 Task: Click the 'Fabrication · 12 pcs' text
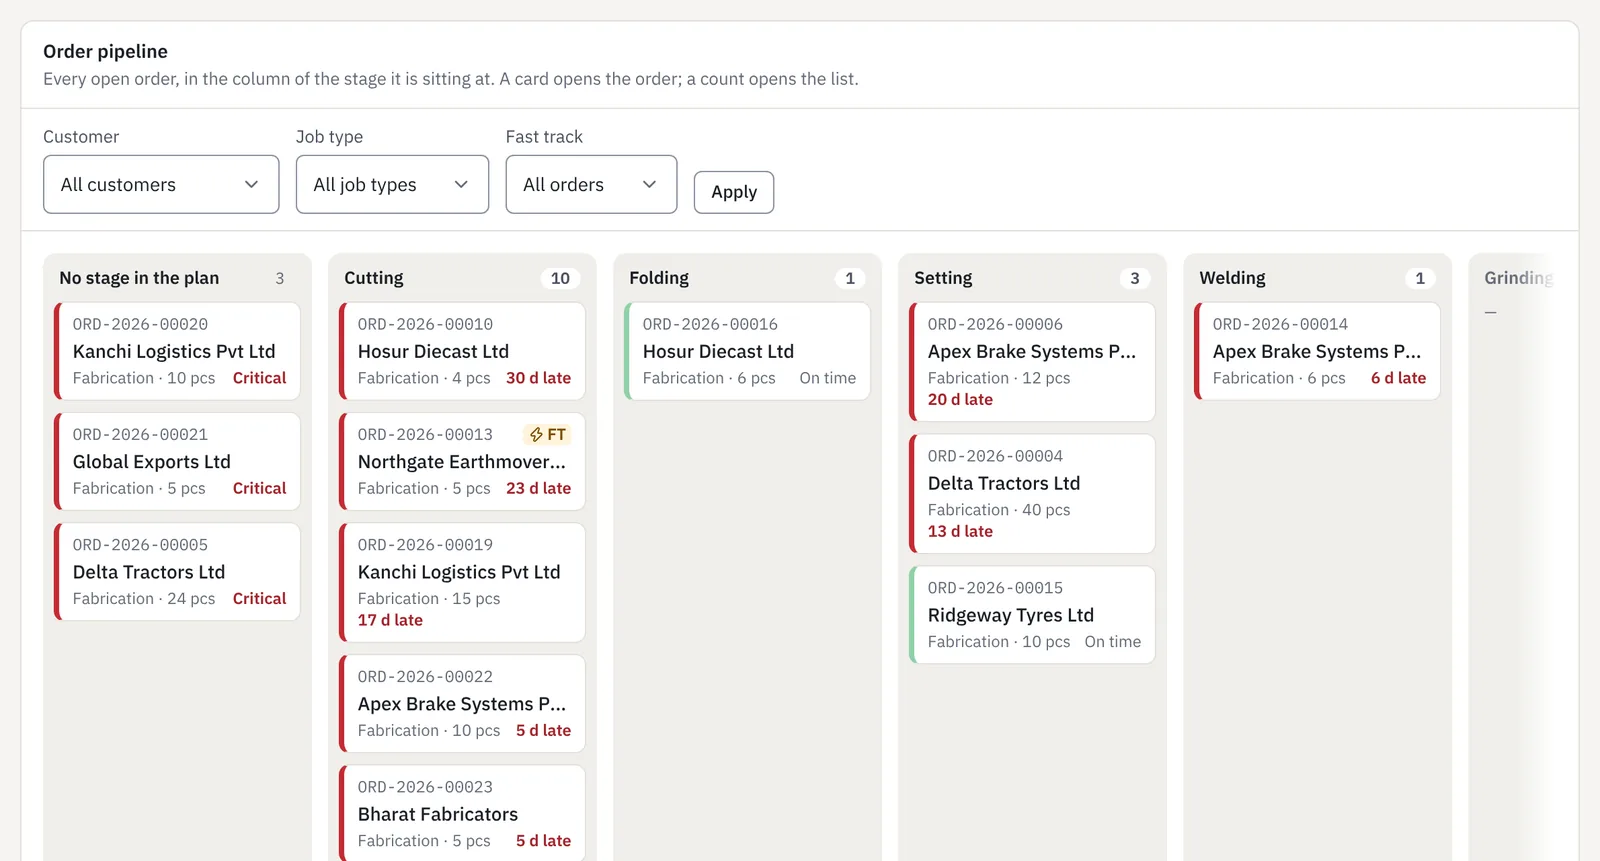(999, 378)
